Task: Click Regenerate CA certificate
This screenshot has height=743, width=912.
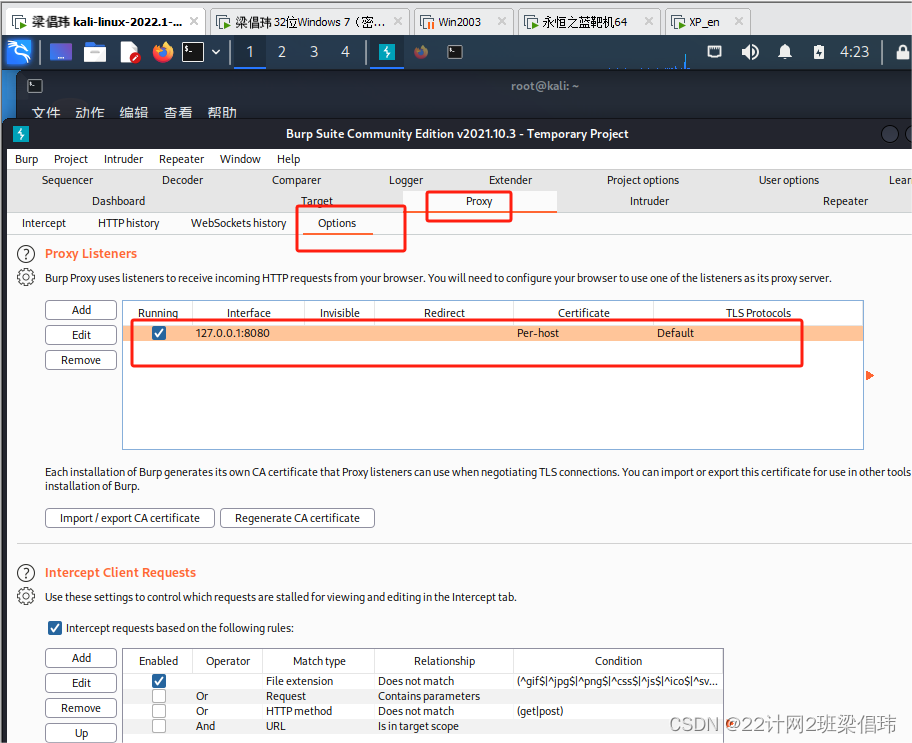Action: click(297, 518)
